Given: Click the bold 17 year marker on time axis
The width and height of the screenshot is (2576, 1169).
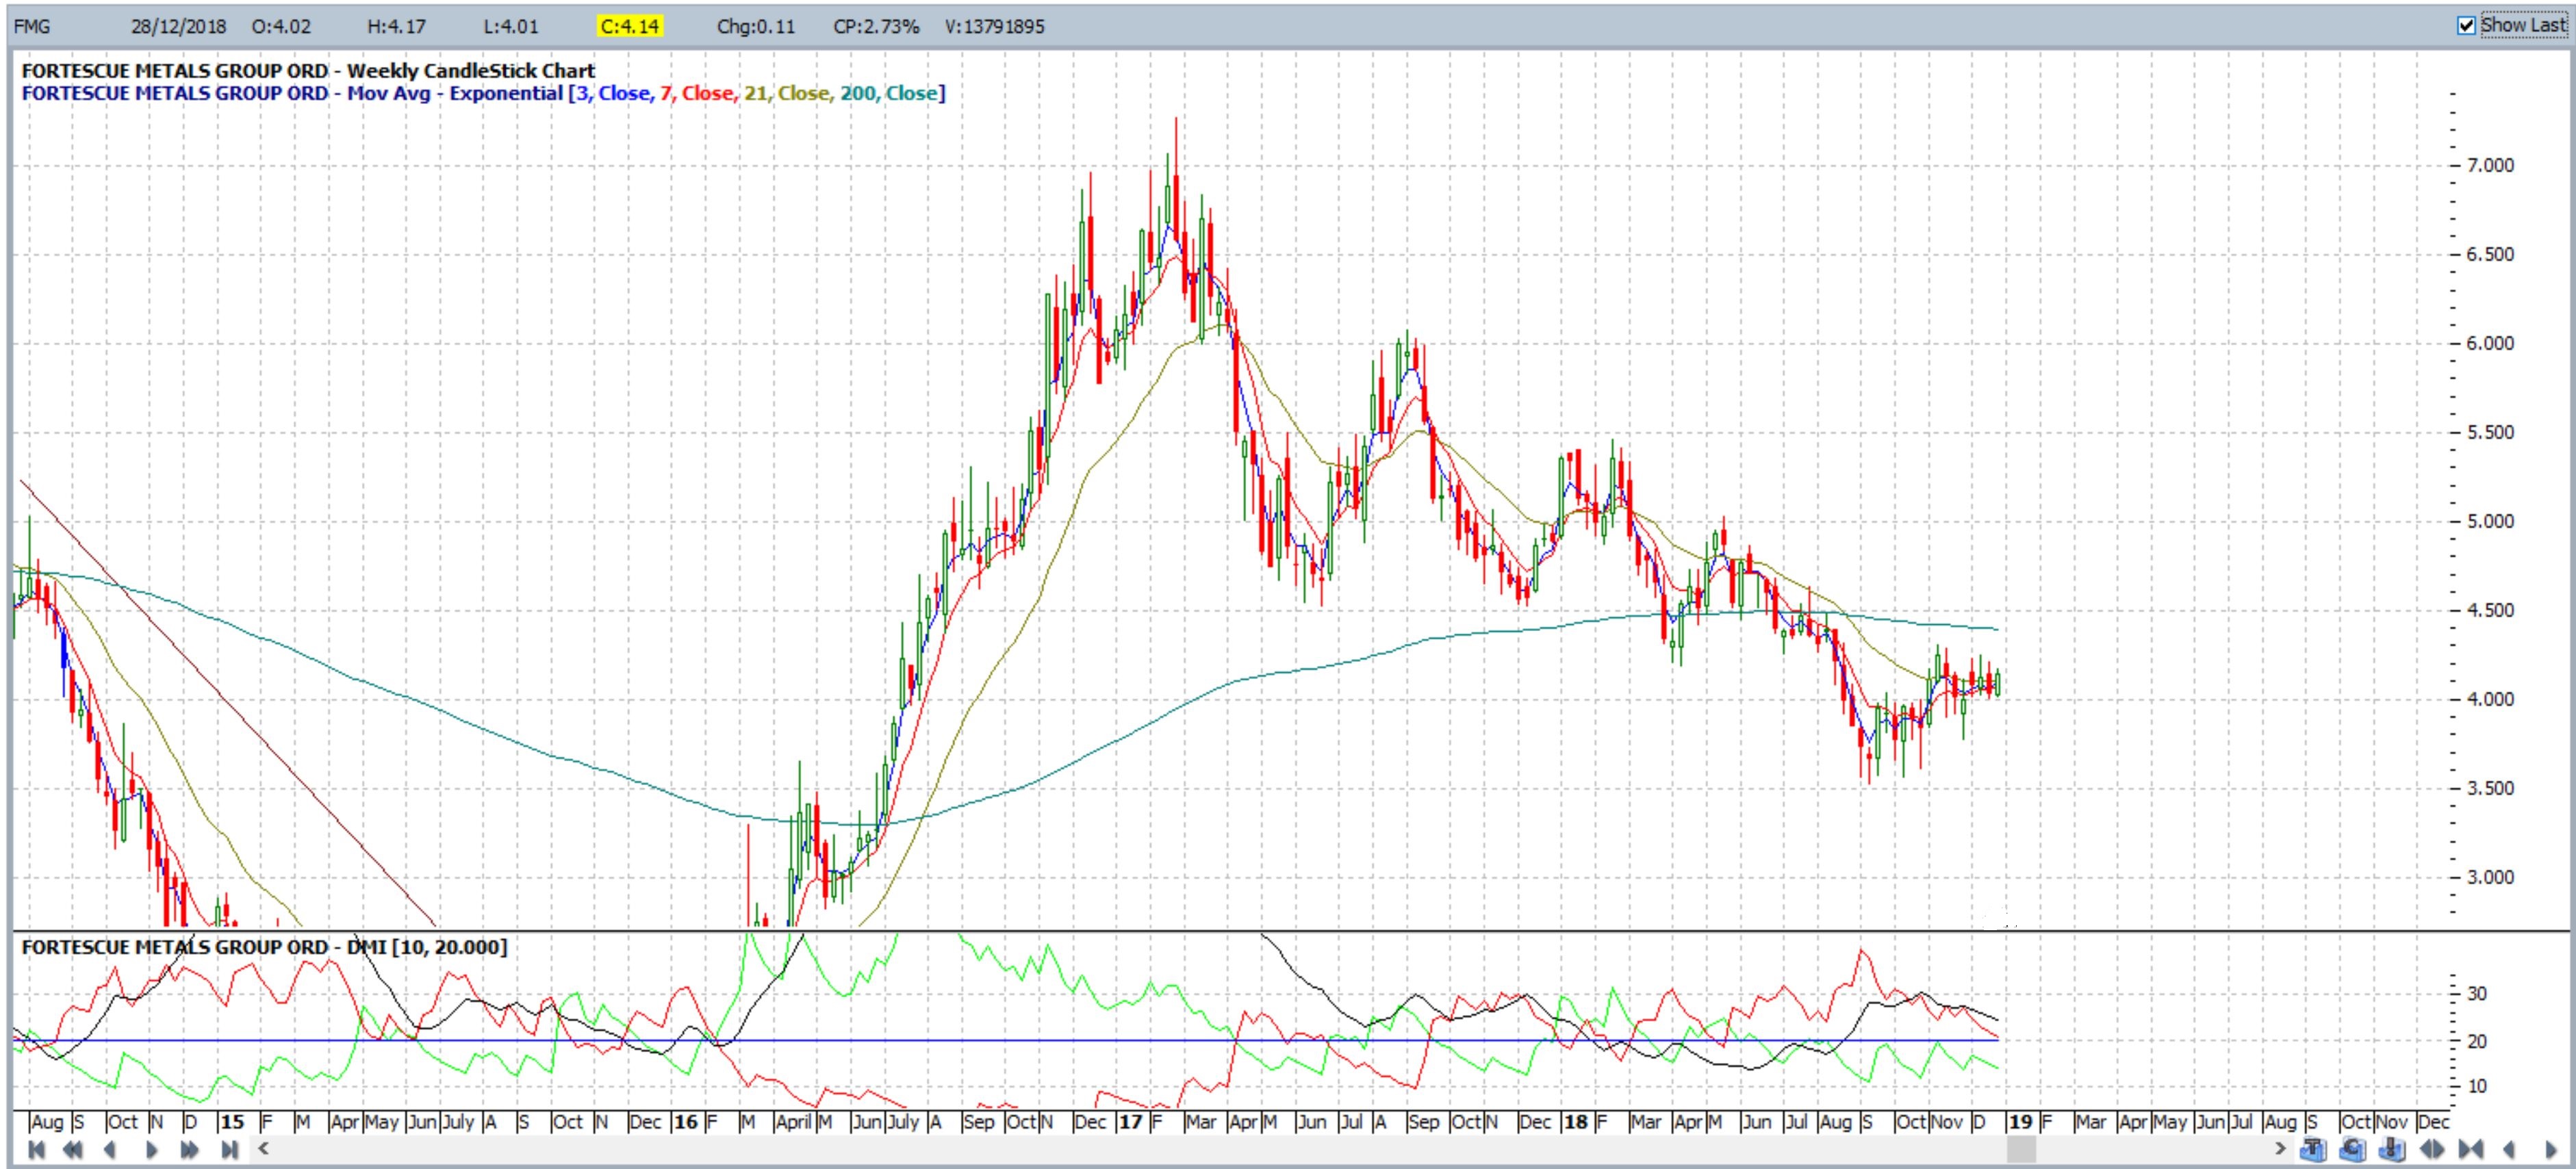Looking at the screenshot, I should coord(1130,1122).
